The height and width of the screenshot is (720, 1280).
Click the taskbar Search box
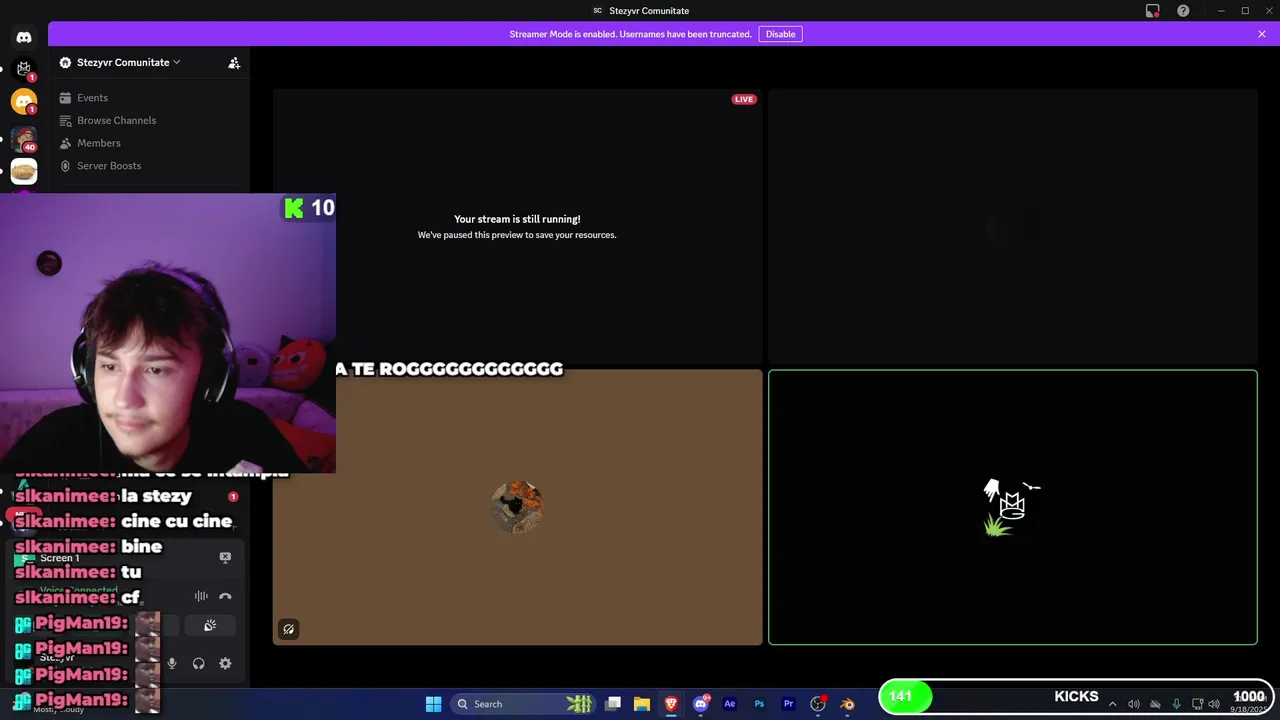[x=525, y=704]
